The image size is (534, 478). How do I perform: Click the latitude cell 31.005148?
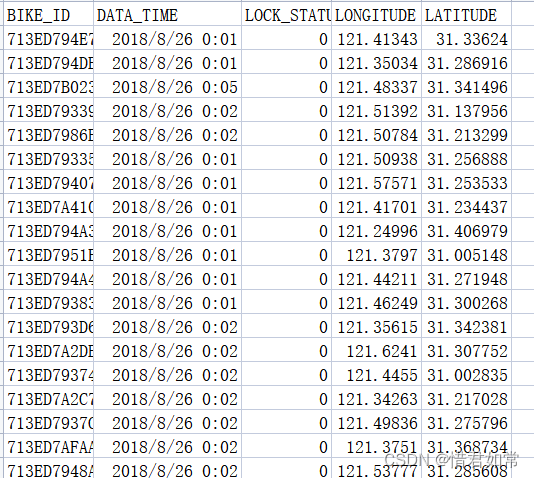[467, 254]
